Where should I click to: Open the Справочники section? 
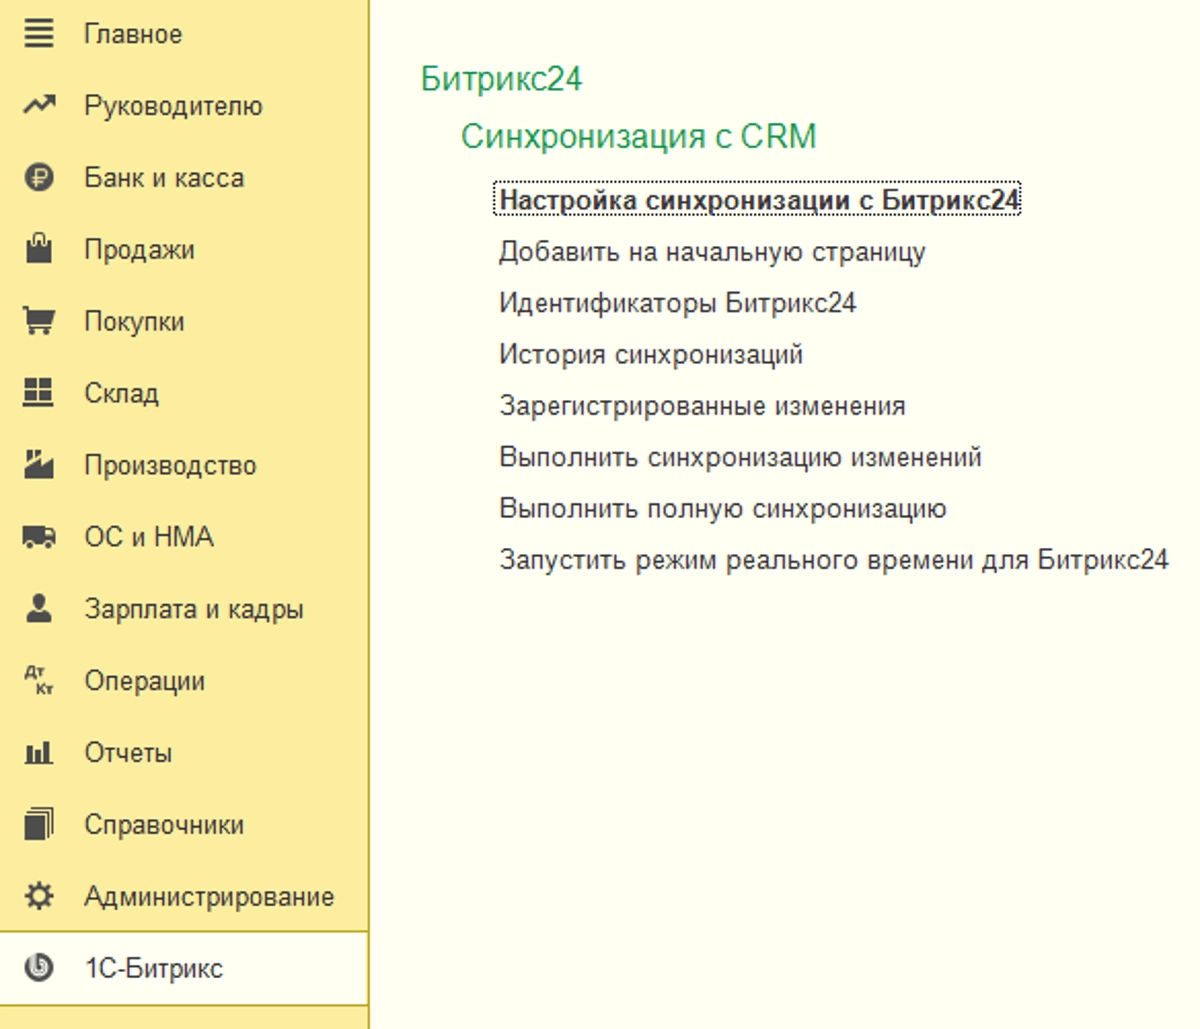[x=164, y=825]
